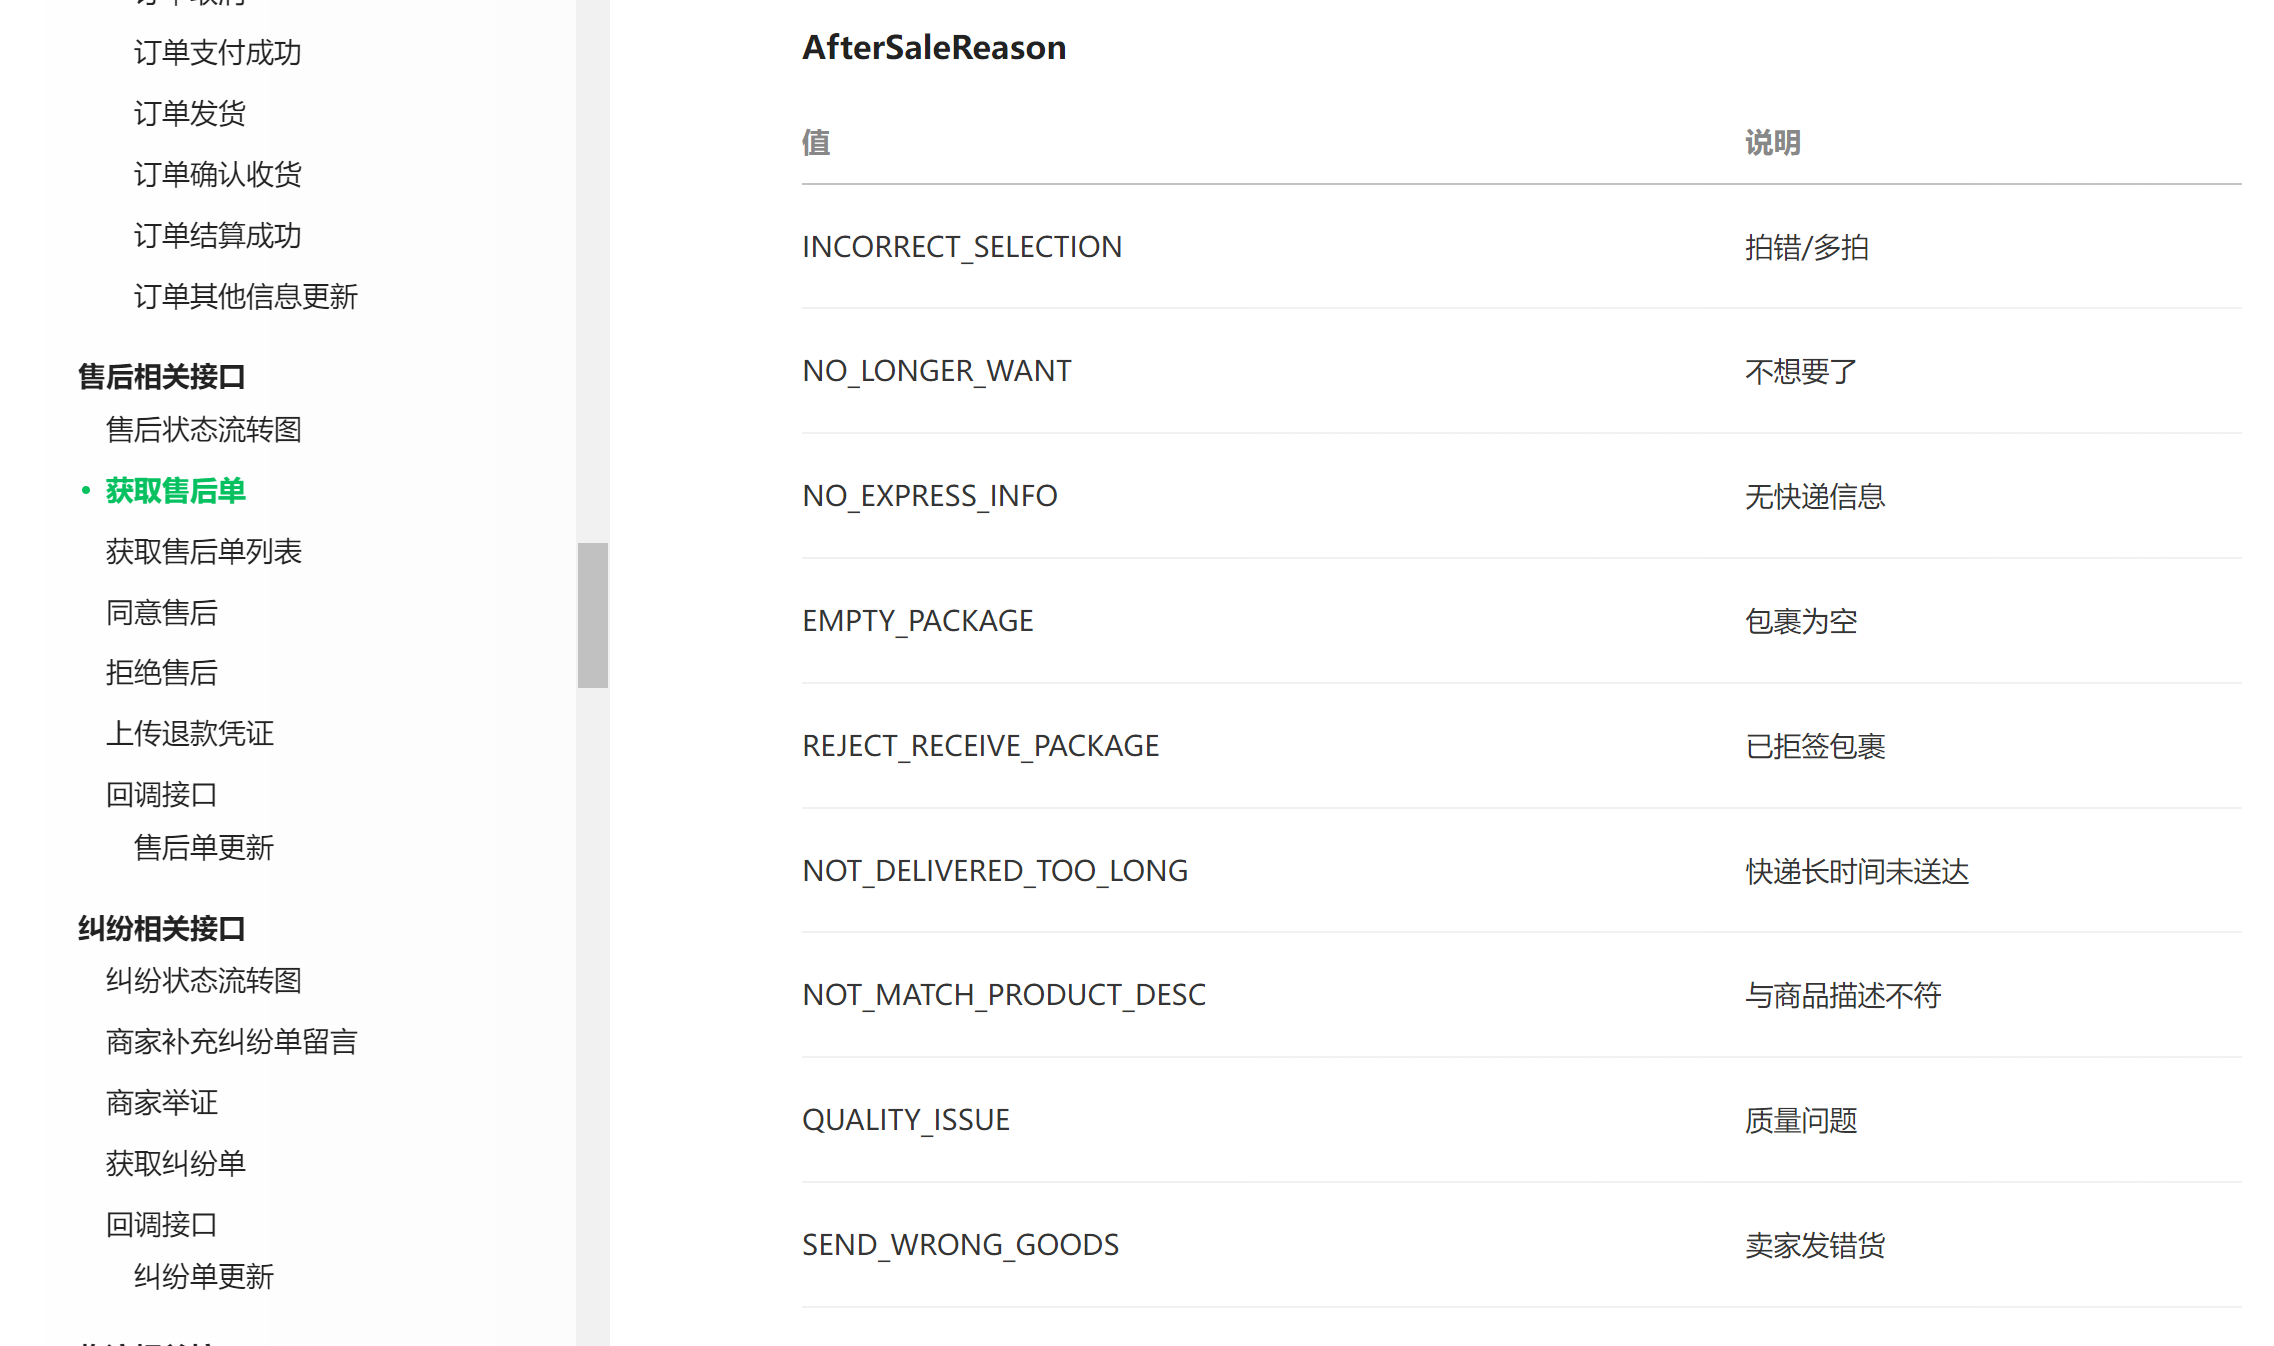Open the 拒绝售后 API page
Image resolution: width=2274 pixels, height=1346 pixels.
point(161,673)
